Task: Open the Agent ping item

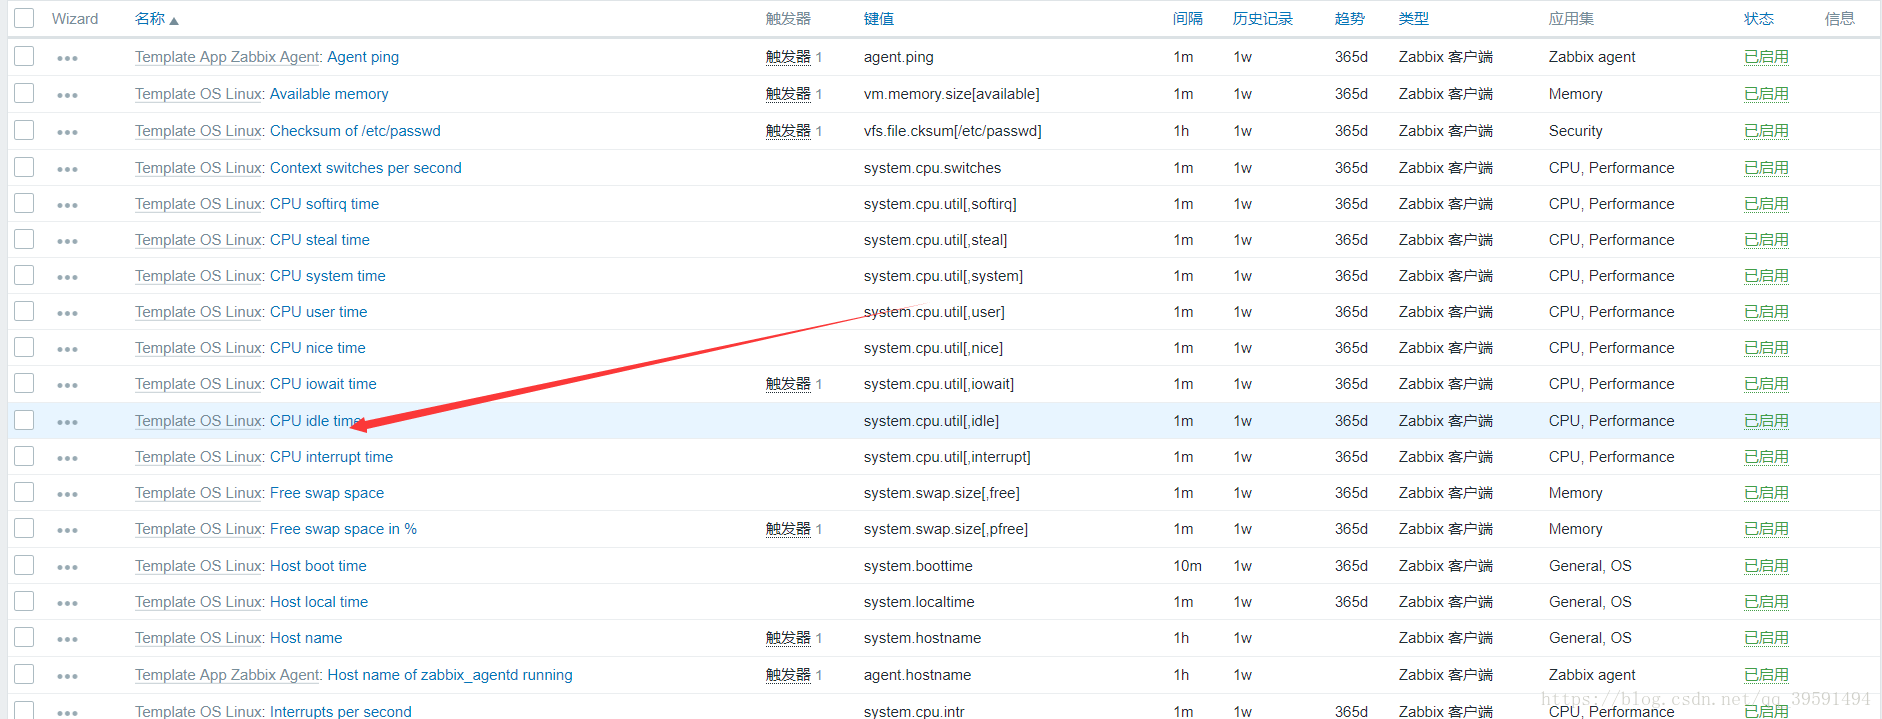Action: tap(363, 57)
